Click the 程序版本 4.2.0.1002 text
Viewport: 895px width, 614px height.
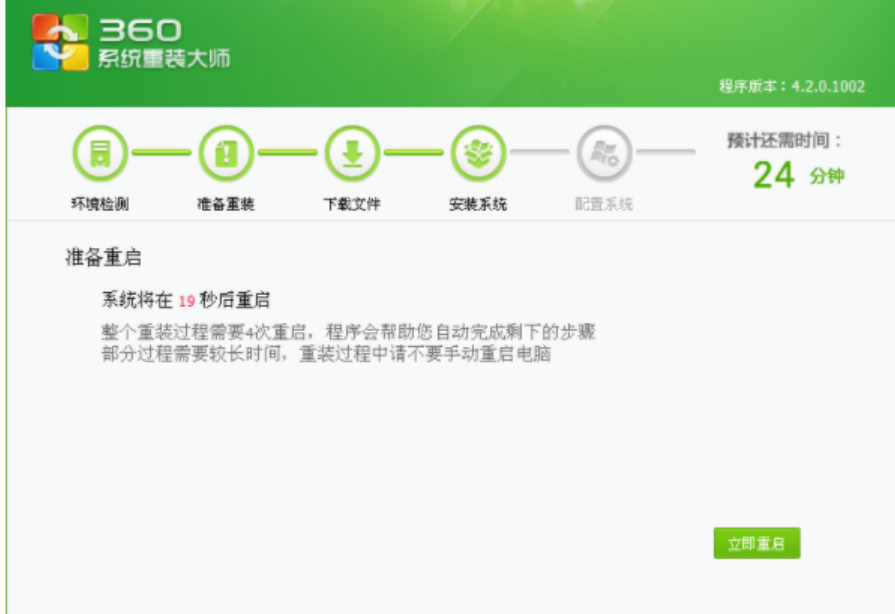coord(792,86)
